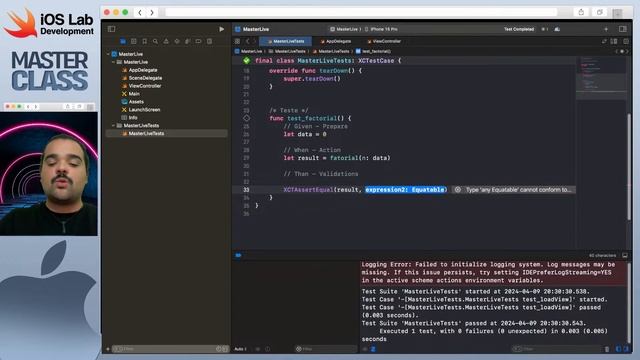Open the Project navigator icon

point(123,41)
